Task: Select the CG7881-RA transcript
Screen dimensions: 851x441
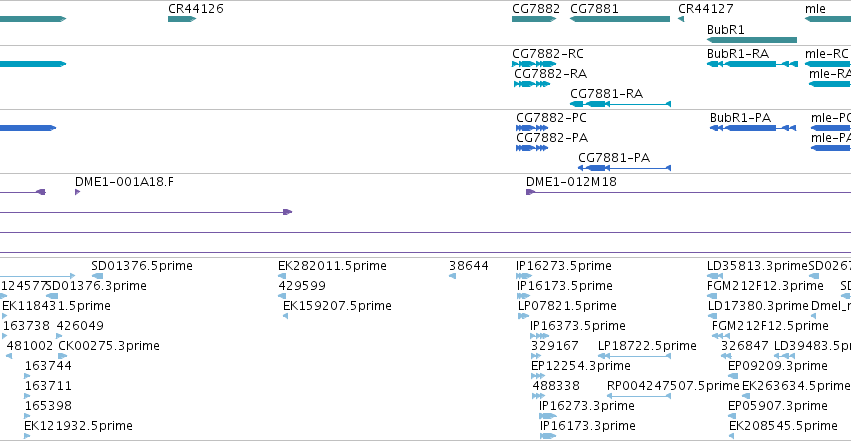Action: (620, 104)
